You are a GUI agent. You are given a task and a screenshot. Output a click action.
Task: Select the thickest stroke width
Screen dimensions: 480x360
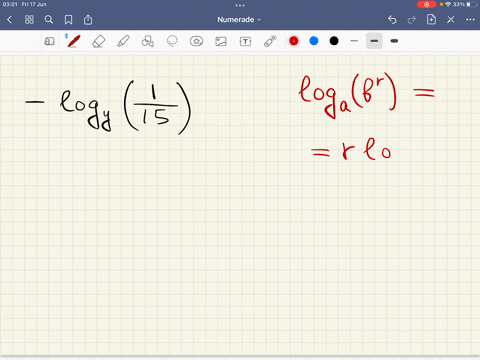click(394, 41)
